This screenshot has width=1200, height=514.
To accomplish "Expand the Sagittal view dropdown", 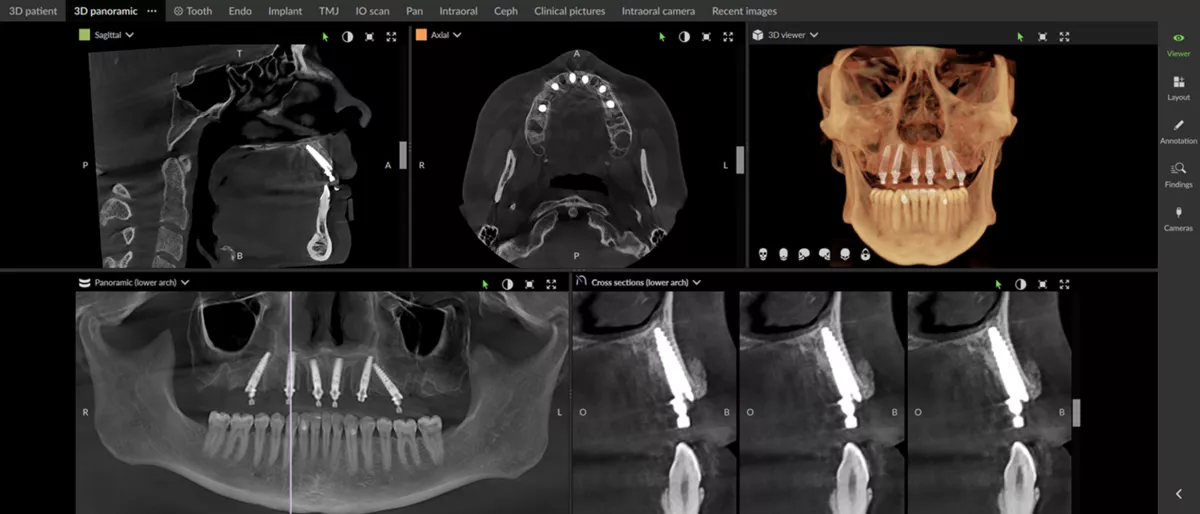I will (130, 35).
